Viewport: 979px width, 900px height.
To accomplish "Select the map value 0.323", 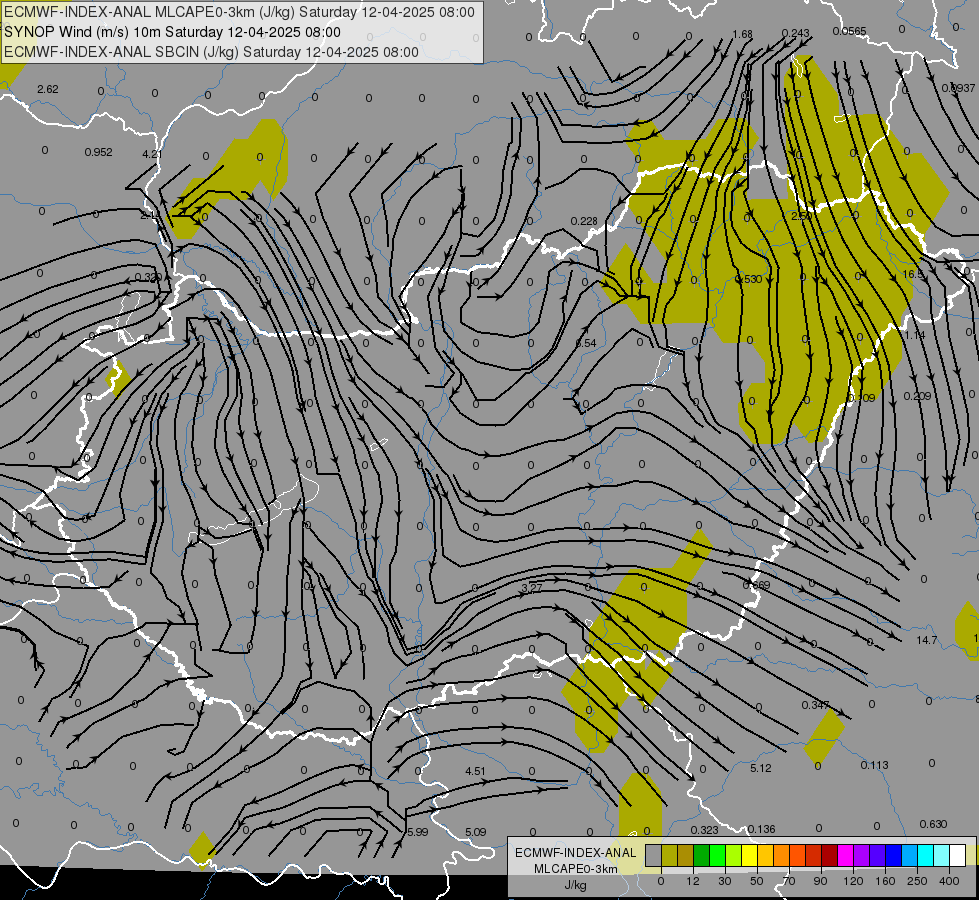I will 704,830.
